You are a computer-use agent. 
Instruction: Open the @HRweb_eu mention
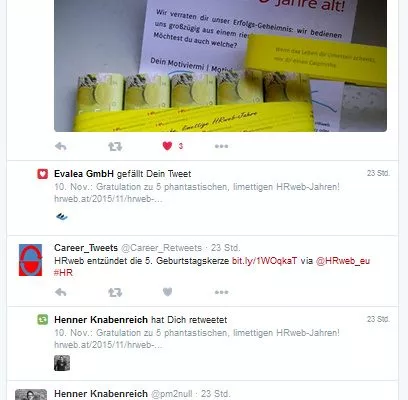(x=343, y=261)
